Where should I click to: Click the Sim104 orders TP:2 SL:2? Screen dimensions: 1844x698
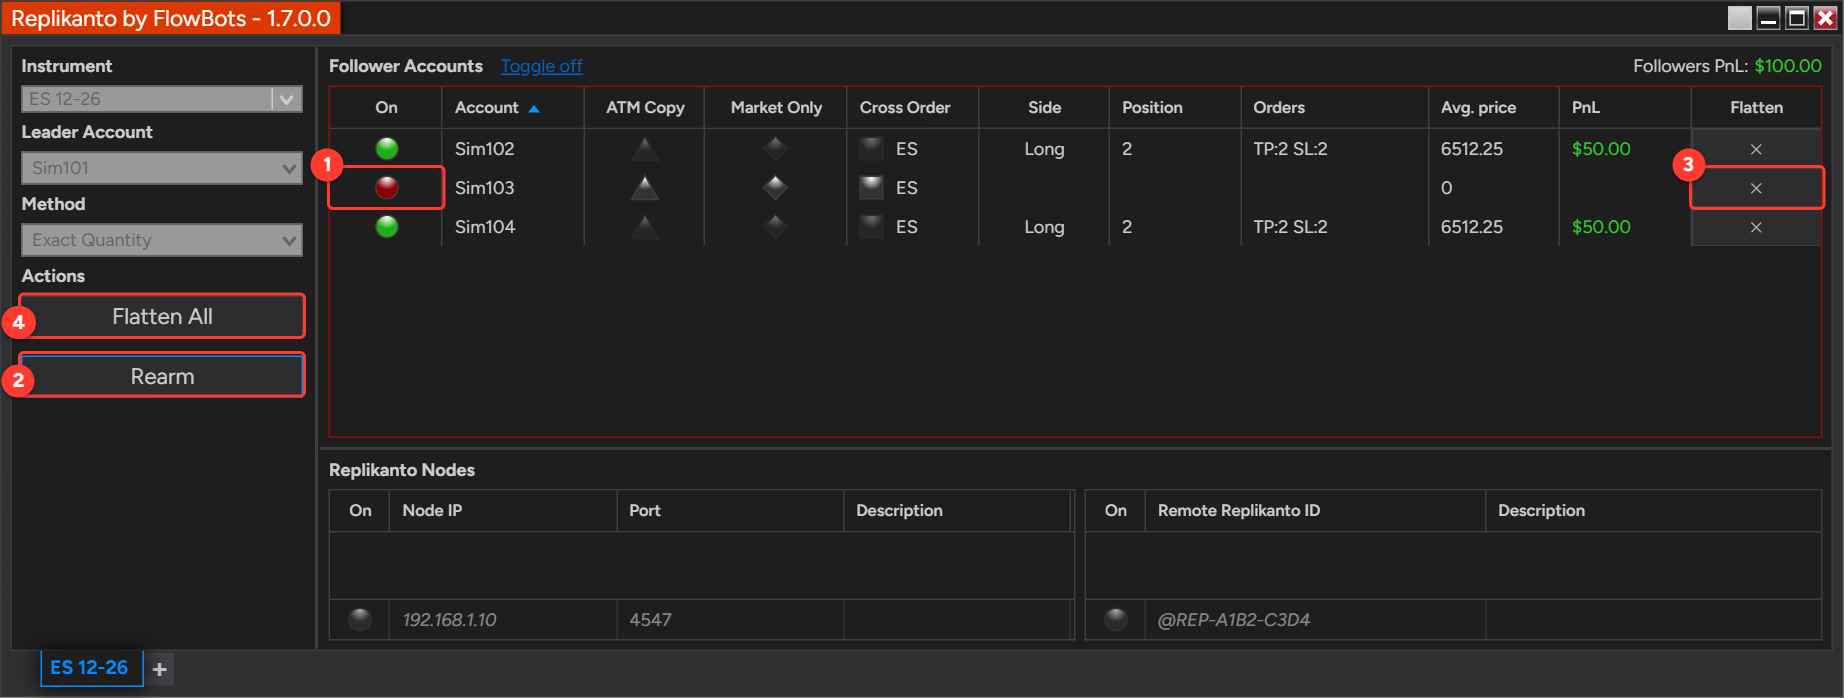[1290, 227]
